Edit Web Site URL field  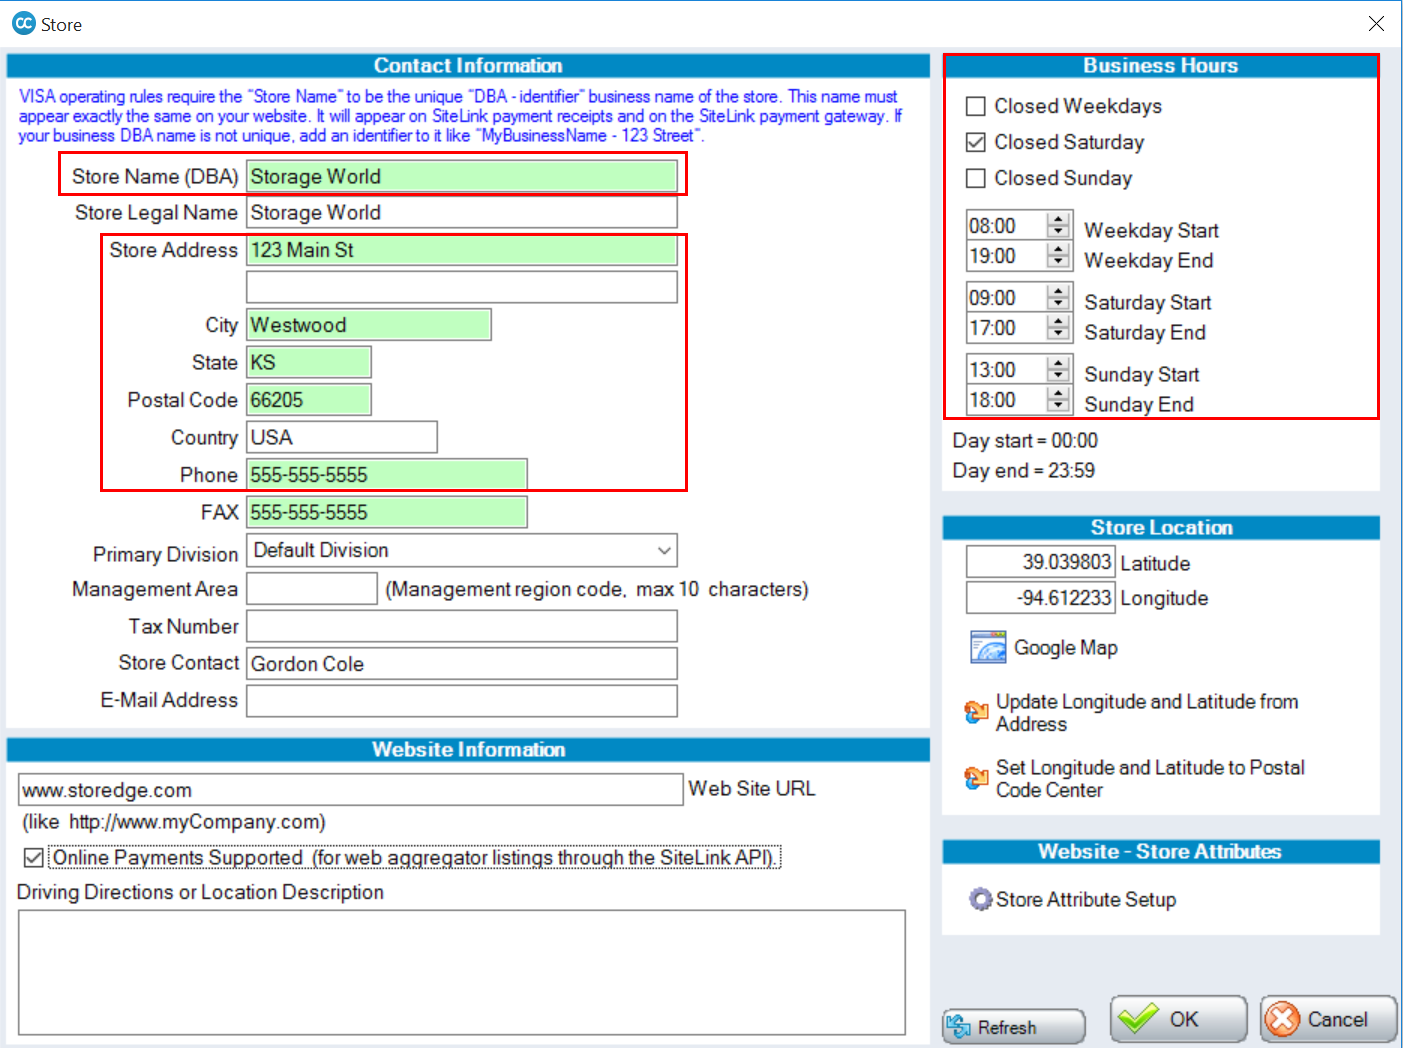tap(351, 790)
